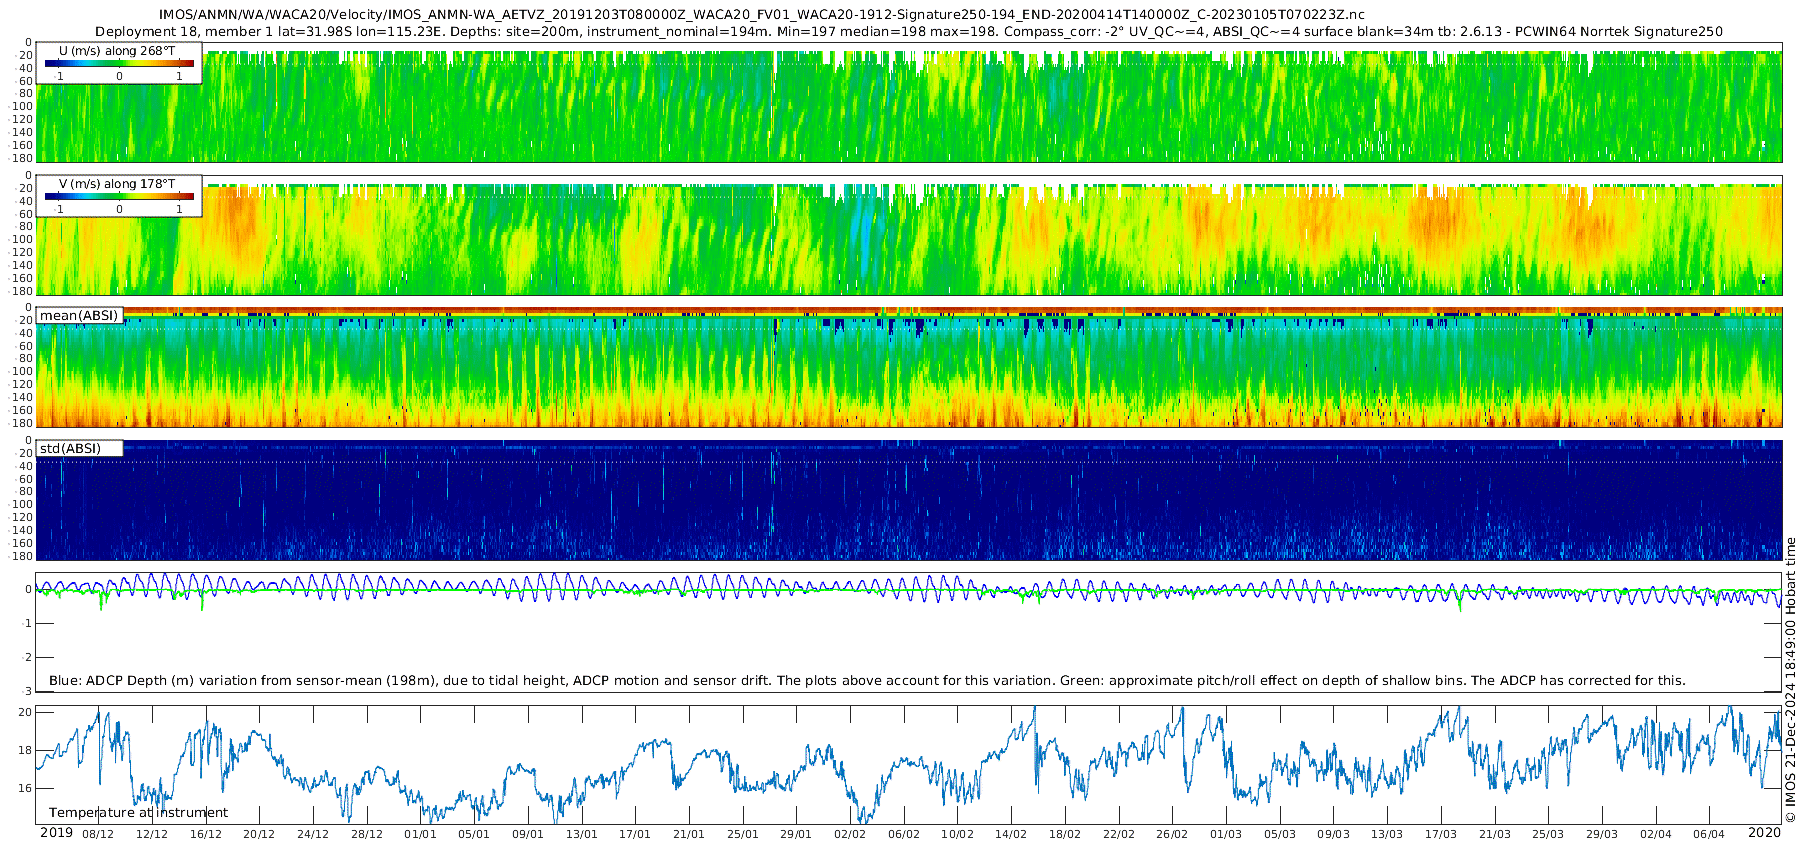
Task: Click the 06/04 date tick
Action: (x=1709, y=835)
